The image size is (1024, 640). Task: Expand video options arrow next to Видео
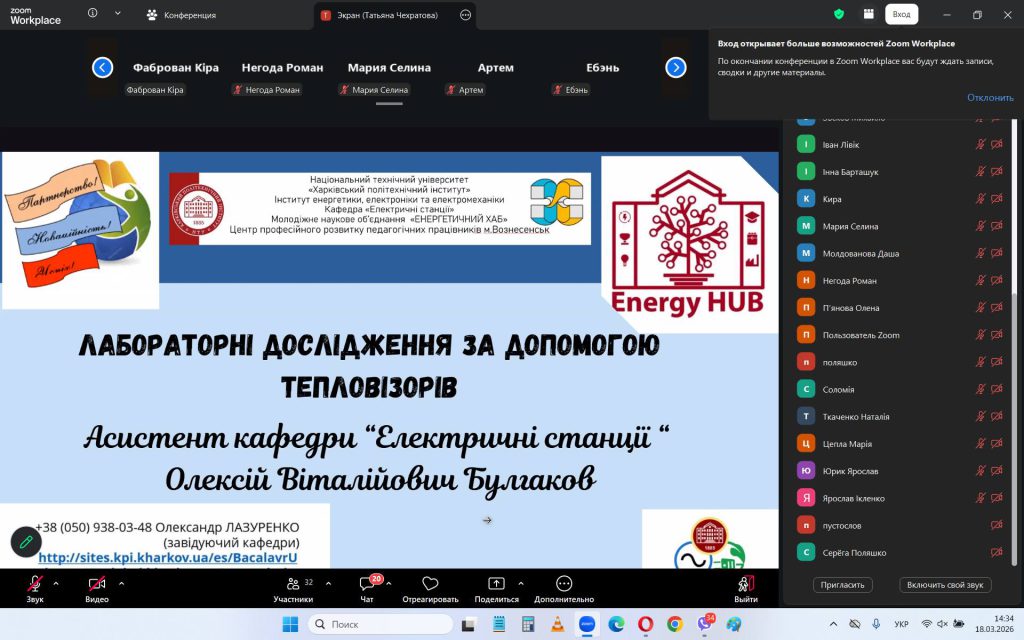[x=122, y=582]
